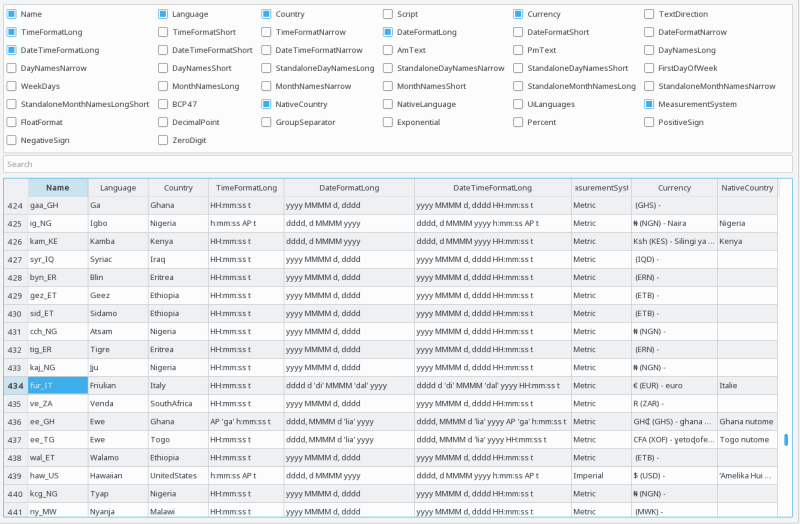Sort by the Country column header
The width and height of the screenshot is (800, 524).
[178, 188]
